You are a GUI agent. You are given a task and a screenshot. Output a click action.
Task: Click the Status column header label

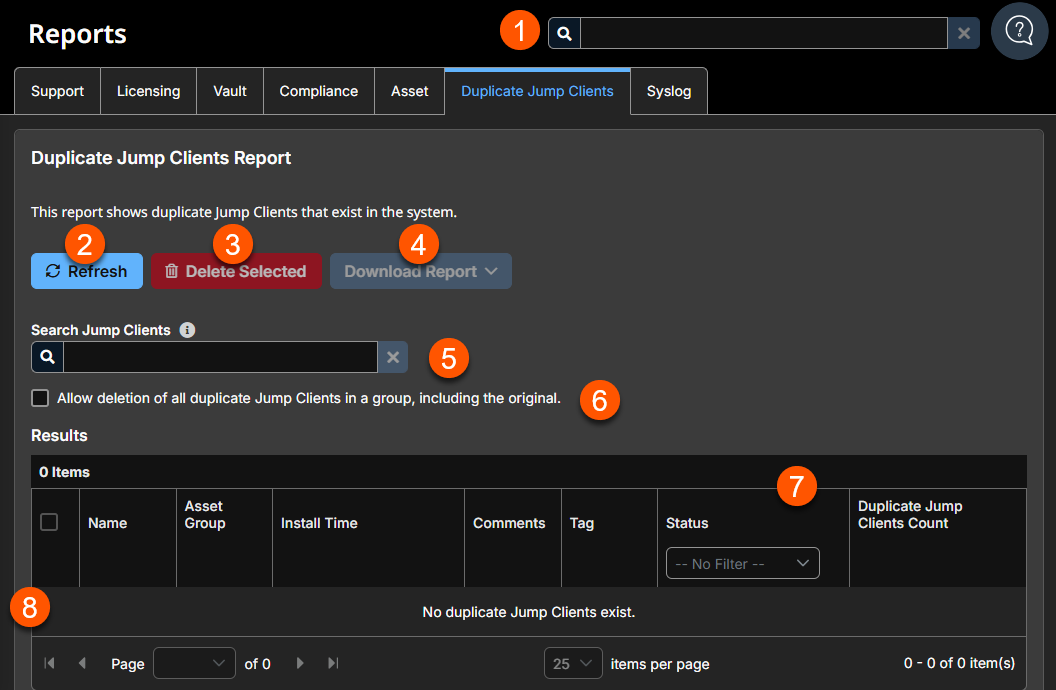(687, 523)
